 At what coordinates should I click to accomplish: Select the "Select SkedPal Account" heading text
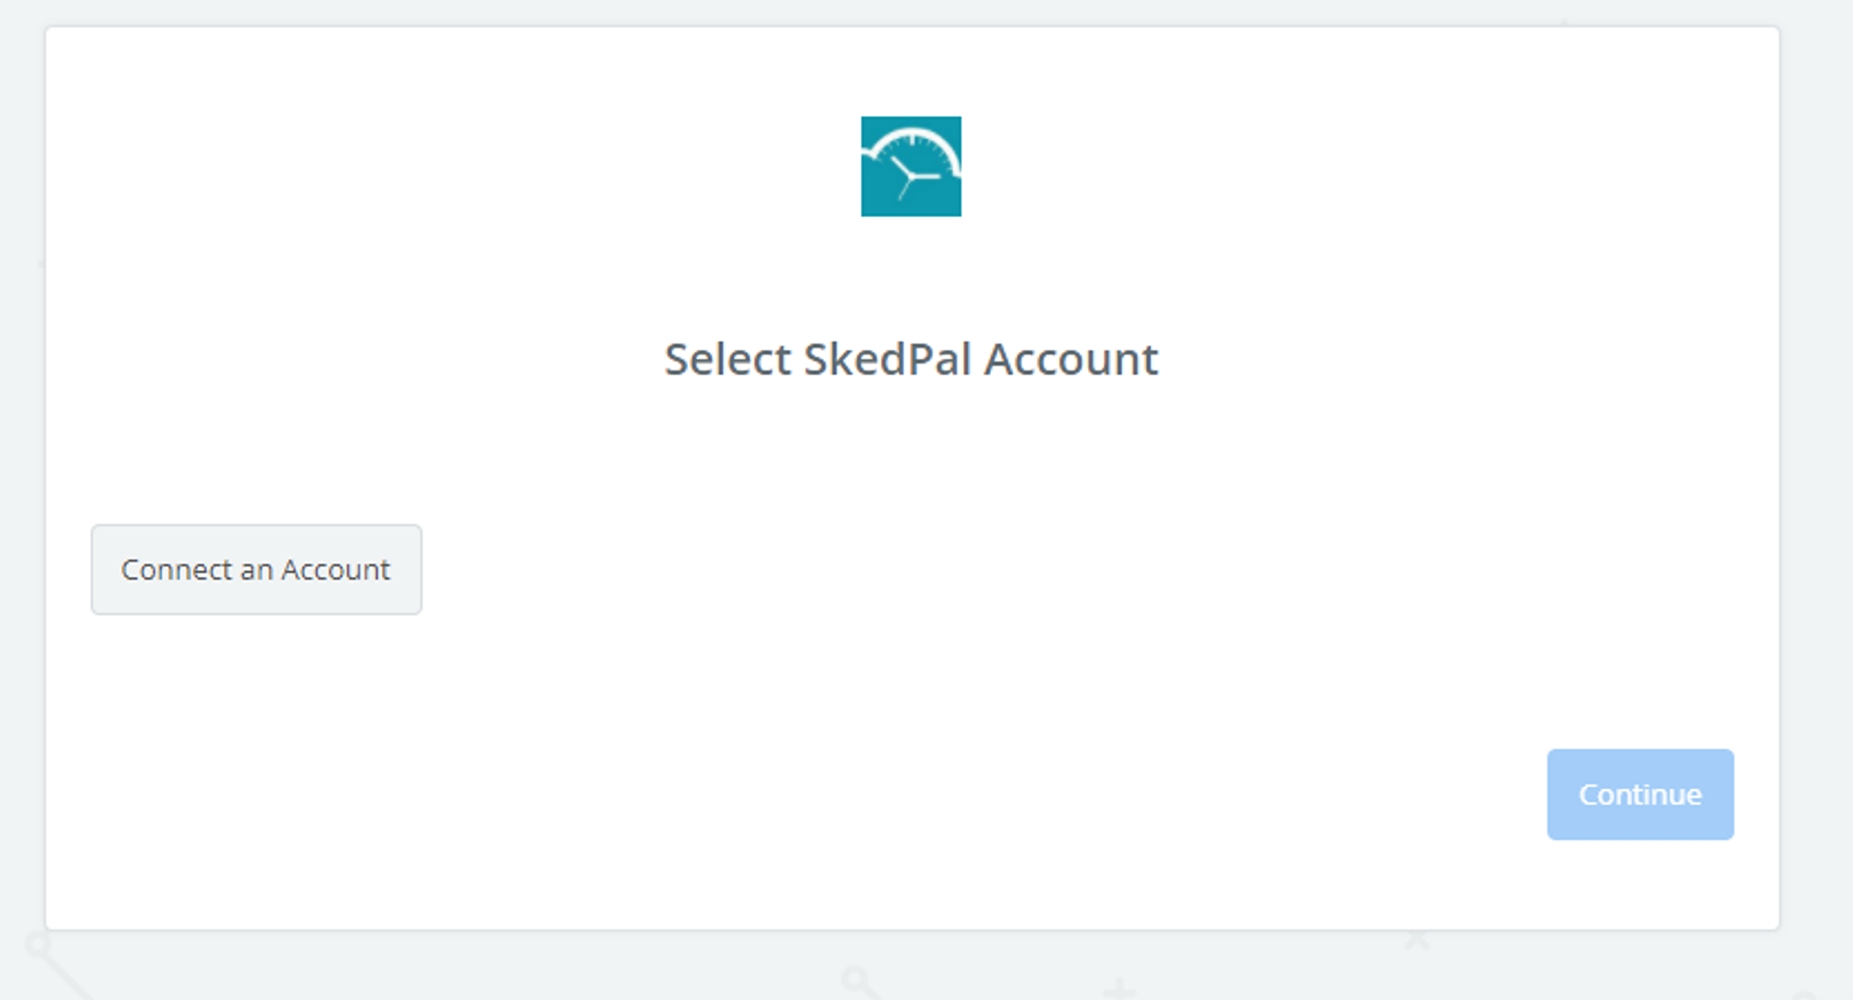[x=911, y=359]
